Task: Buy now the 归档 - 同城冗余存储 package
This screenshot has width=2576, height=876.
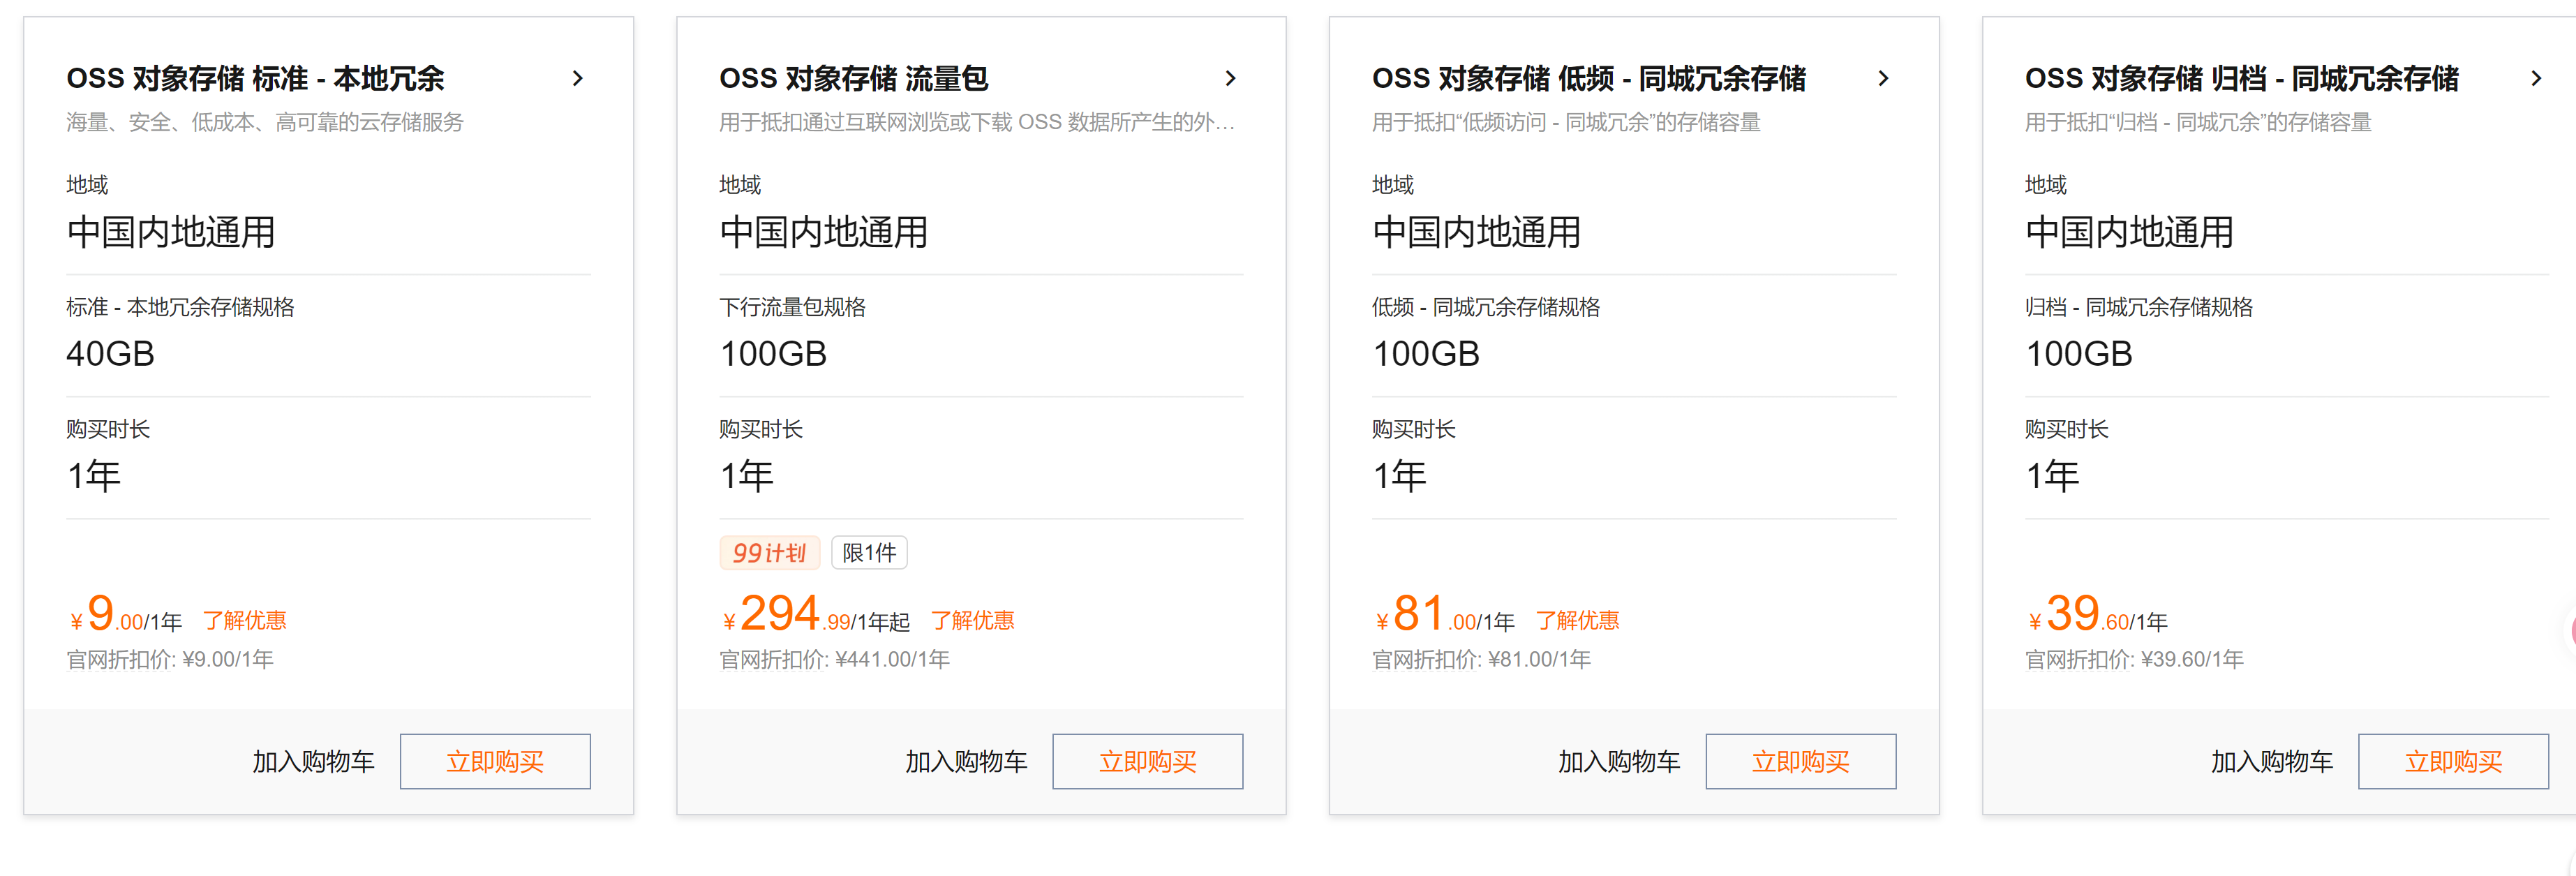Action: [2453, 761]
